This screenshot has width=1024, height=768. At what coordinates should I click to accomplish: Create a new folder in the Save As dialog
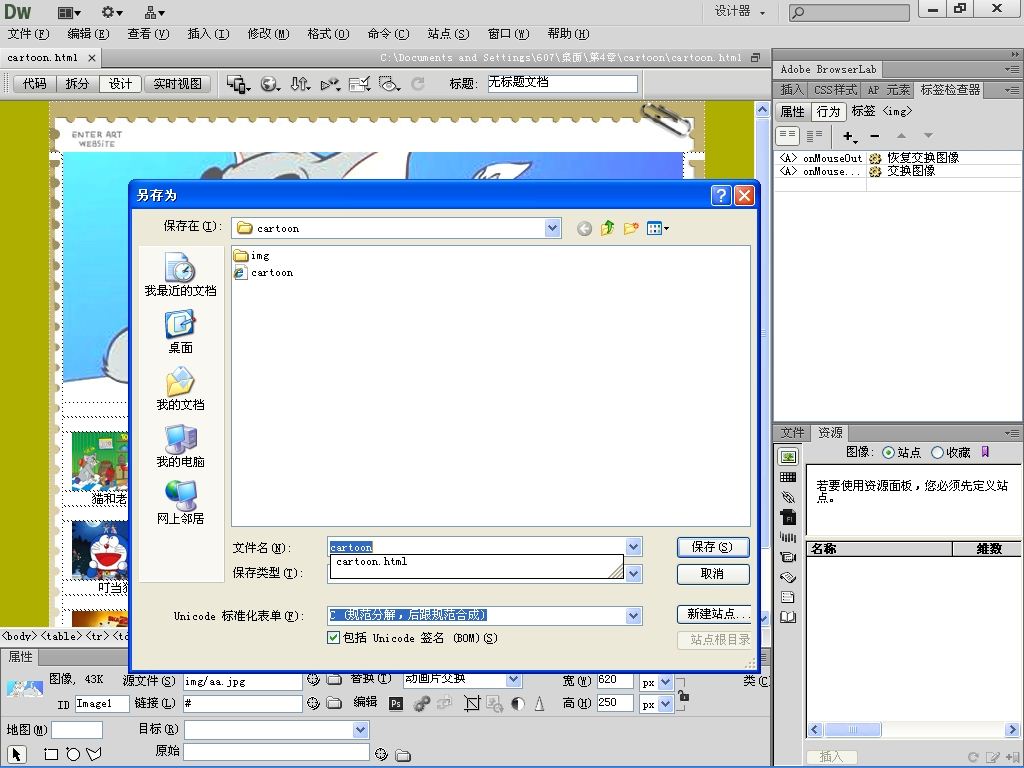click(x=631, y=228)
